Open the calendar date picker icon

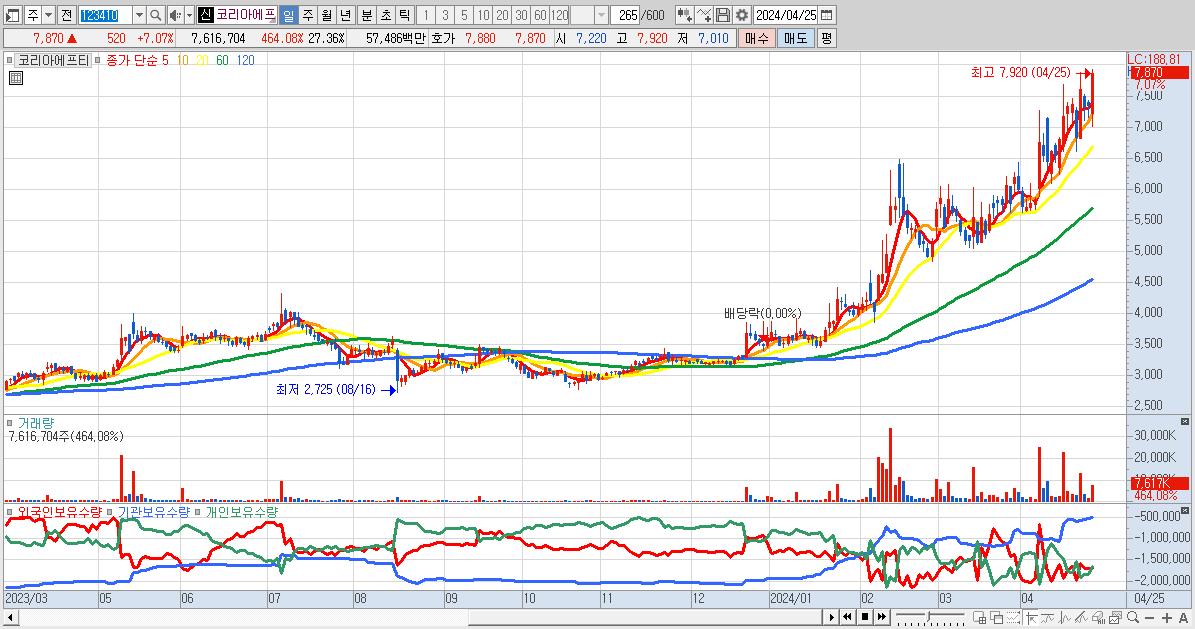click(x=827, y=15)
